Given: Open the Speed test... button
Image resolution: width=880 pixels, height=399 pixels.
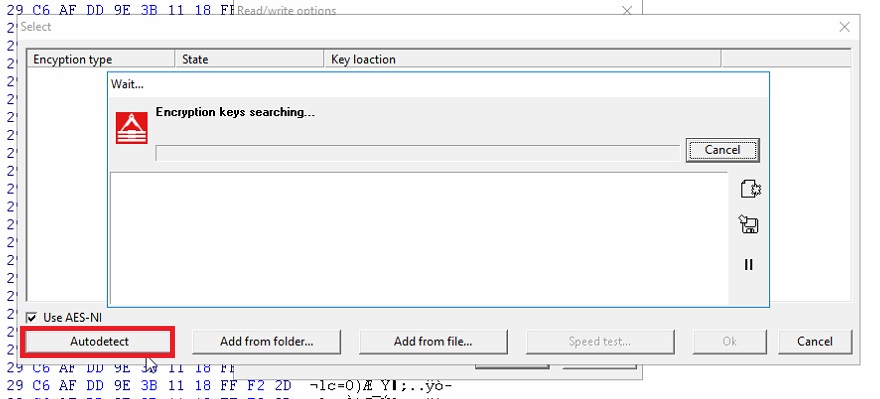Looking at the screenshot, I should [x=600, y=341].
